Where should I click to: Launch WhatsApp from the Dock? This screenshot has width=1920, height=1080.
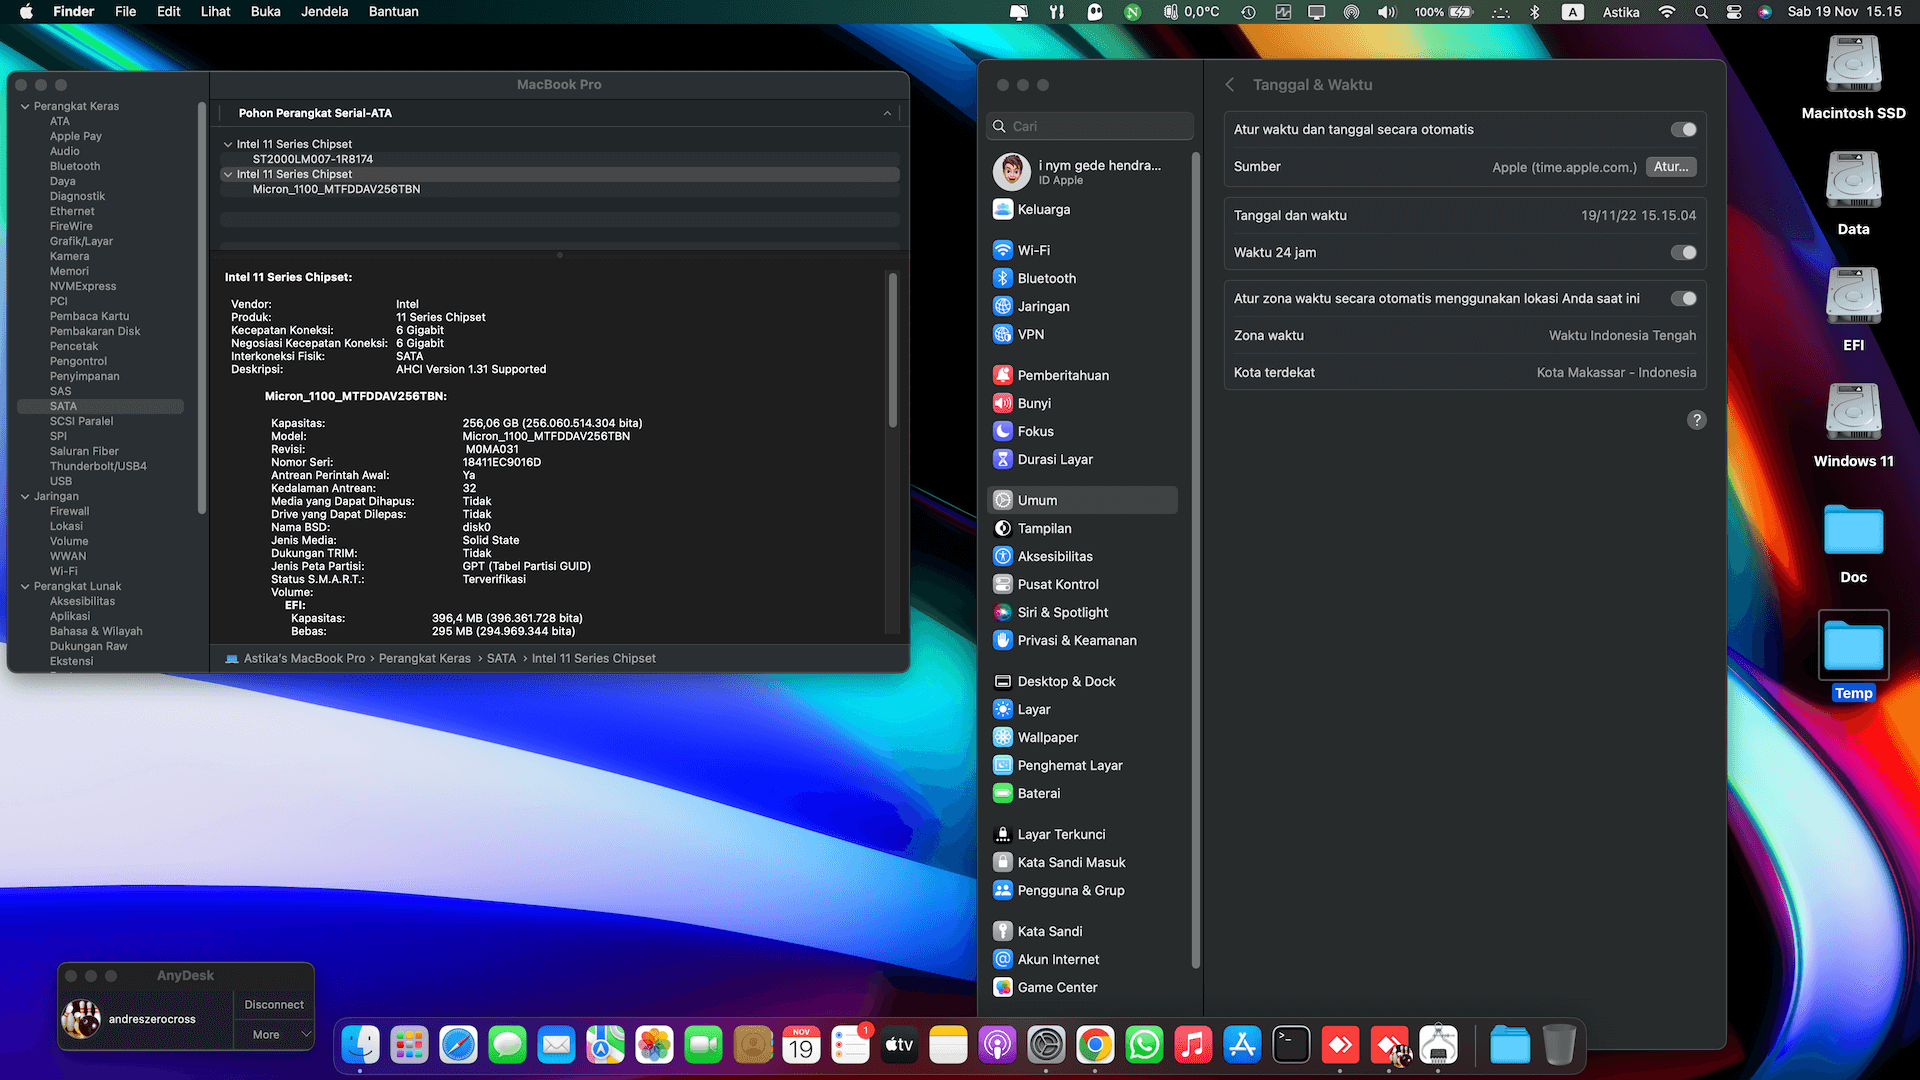tap(1144, 1046)
